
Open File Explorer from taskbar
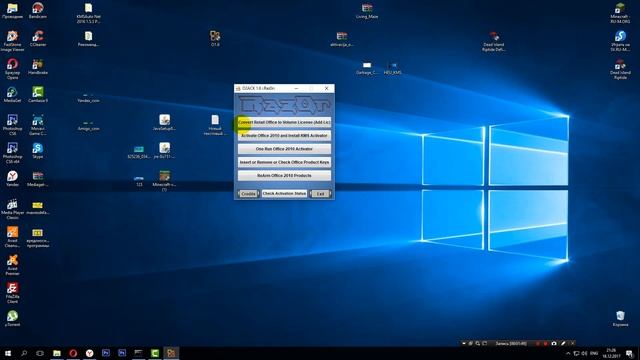pyautogui.click(x=57, y=353)
